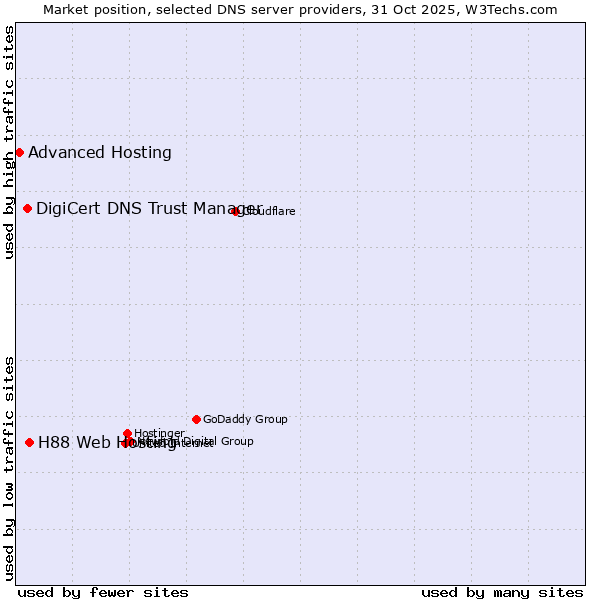600x600 pixels.
Task: Click the Advanced Hosting label text
Action: point(100,153)
